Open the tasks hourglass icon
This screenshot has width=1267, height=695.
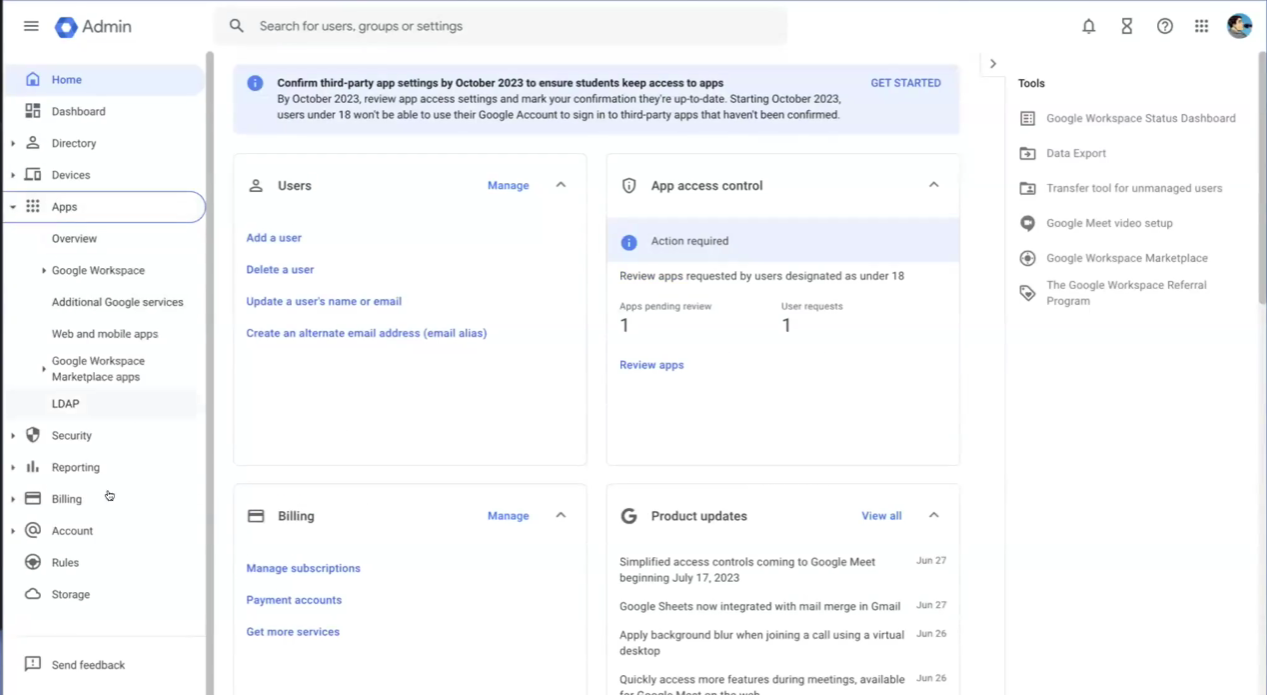1126,27
